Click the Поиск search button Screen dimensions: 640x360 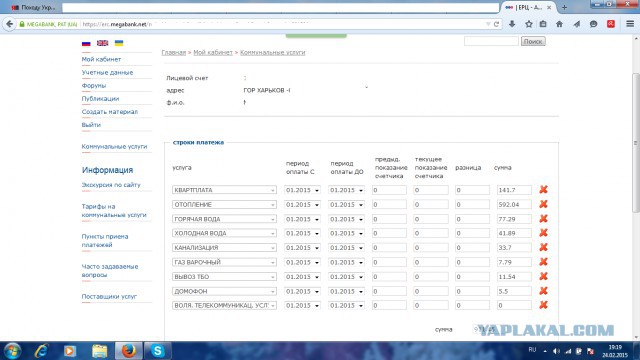(533, 41)
